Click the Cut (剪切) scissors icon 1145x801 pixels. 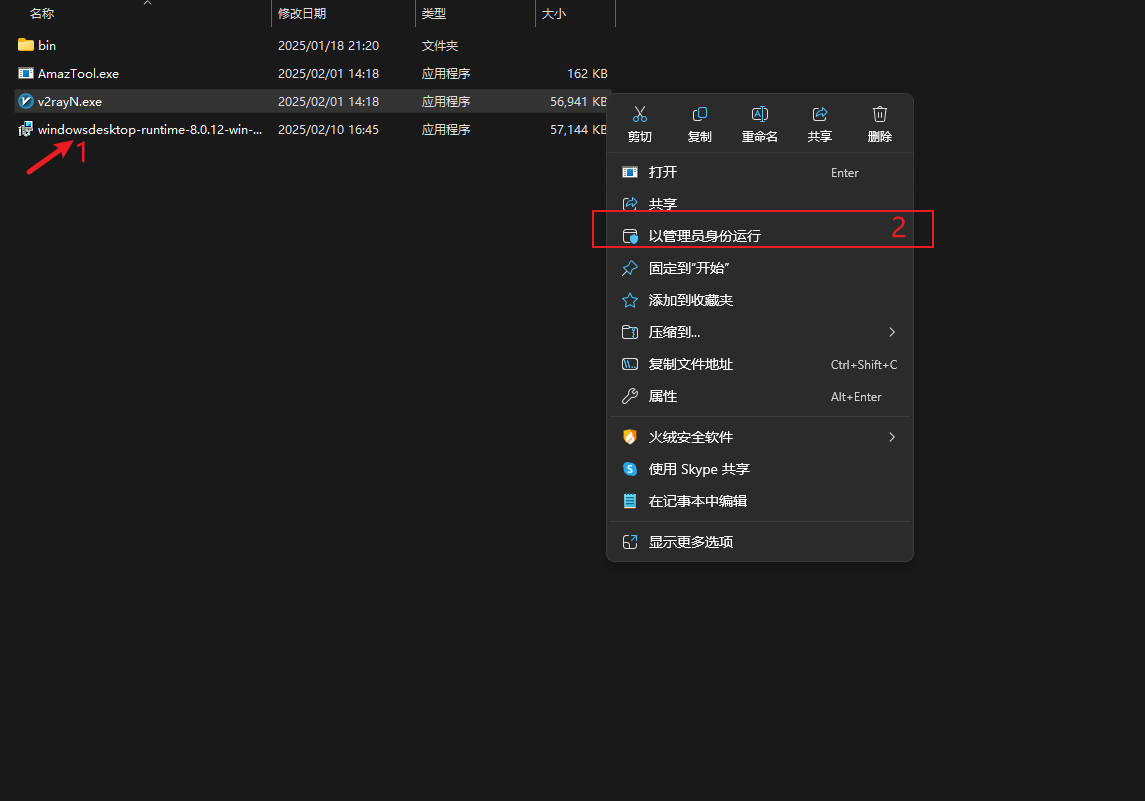click(x=640, y=115)
